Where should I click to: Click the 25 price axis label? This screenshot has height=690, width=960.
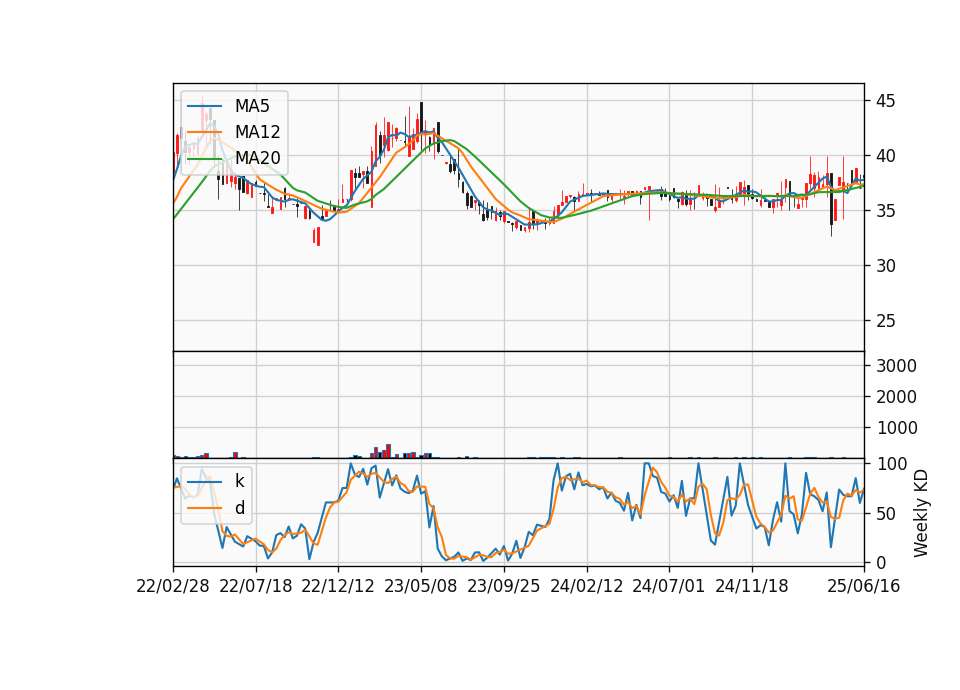coord(885,321)
